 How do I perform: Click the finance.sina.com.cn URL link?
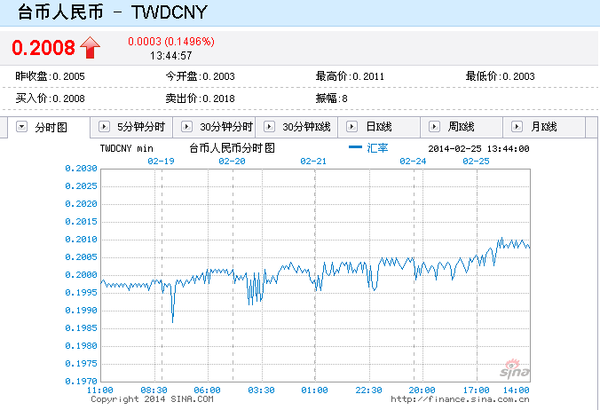[461, 398]
